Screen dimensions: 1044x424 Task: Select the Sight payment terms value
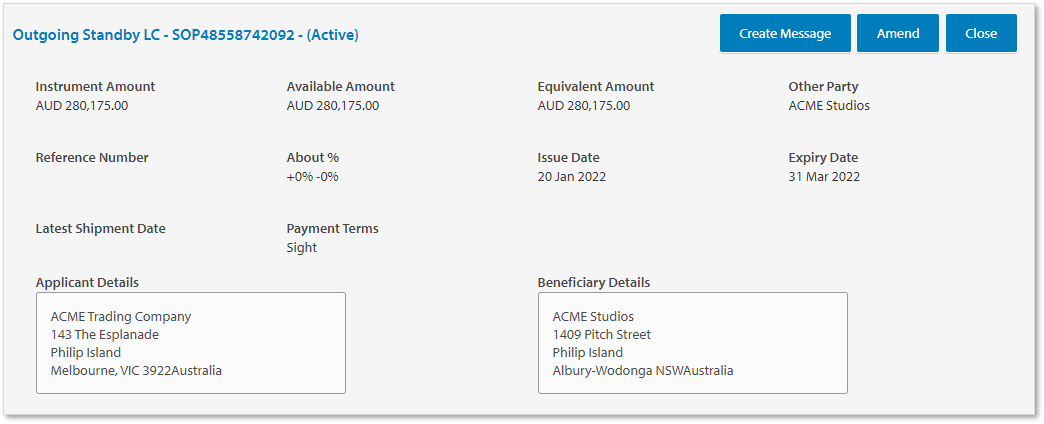tap(301, 247)
